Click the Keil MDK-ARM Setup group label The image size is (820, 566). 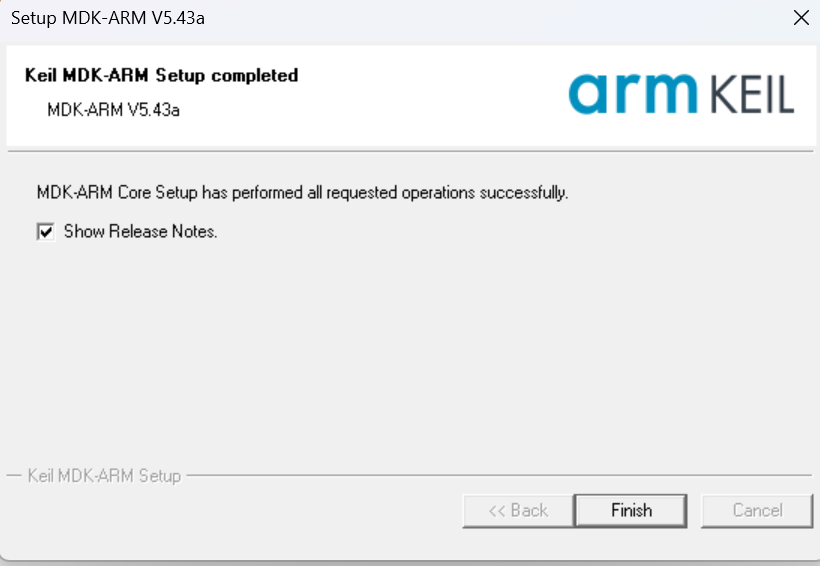tap(104, 476)
